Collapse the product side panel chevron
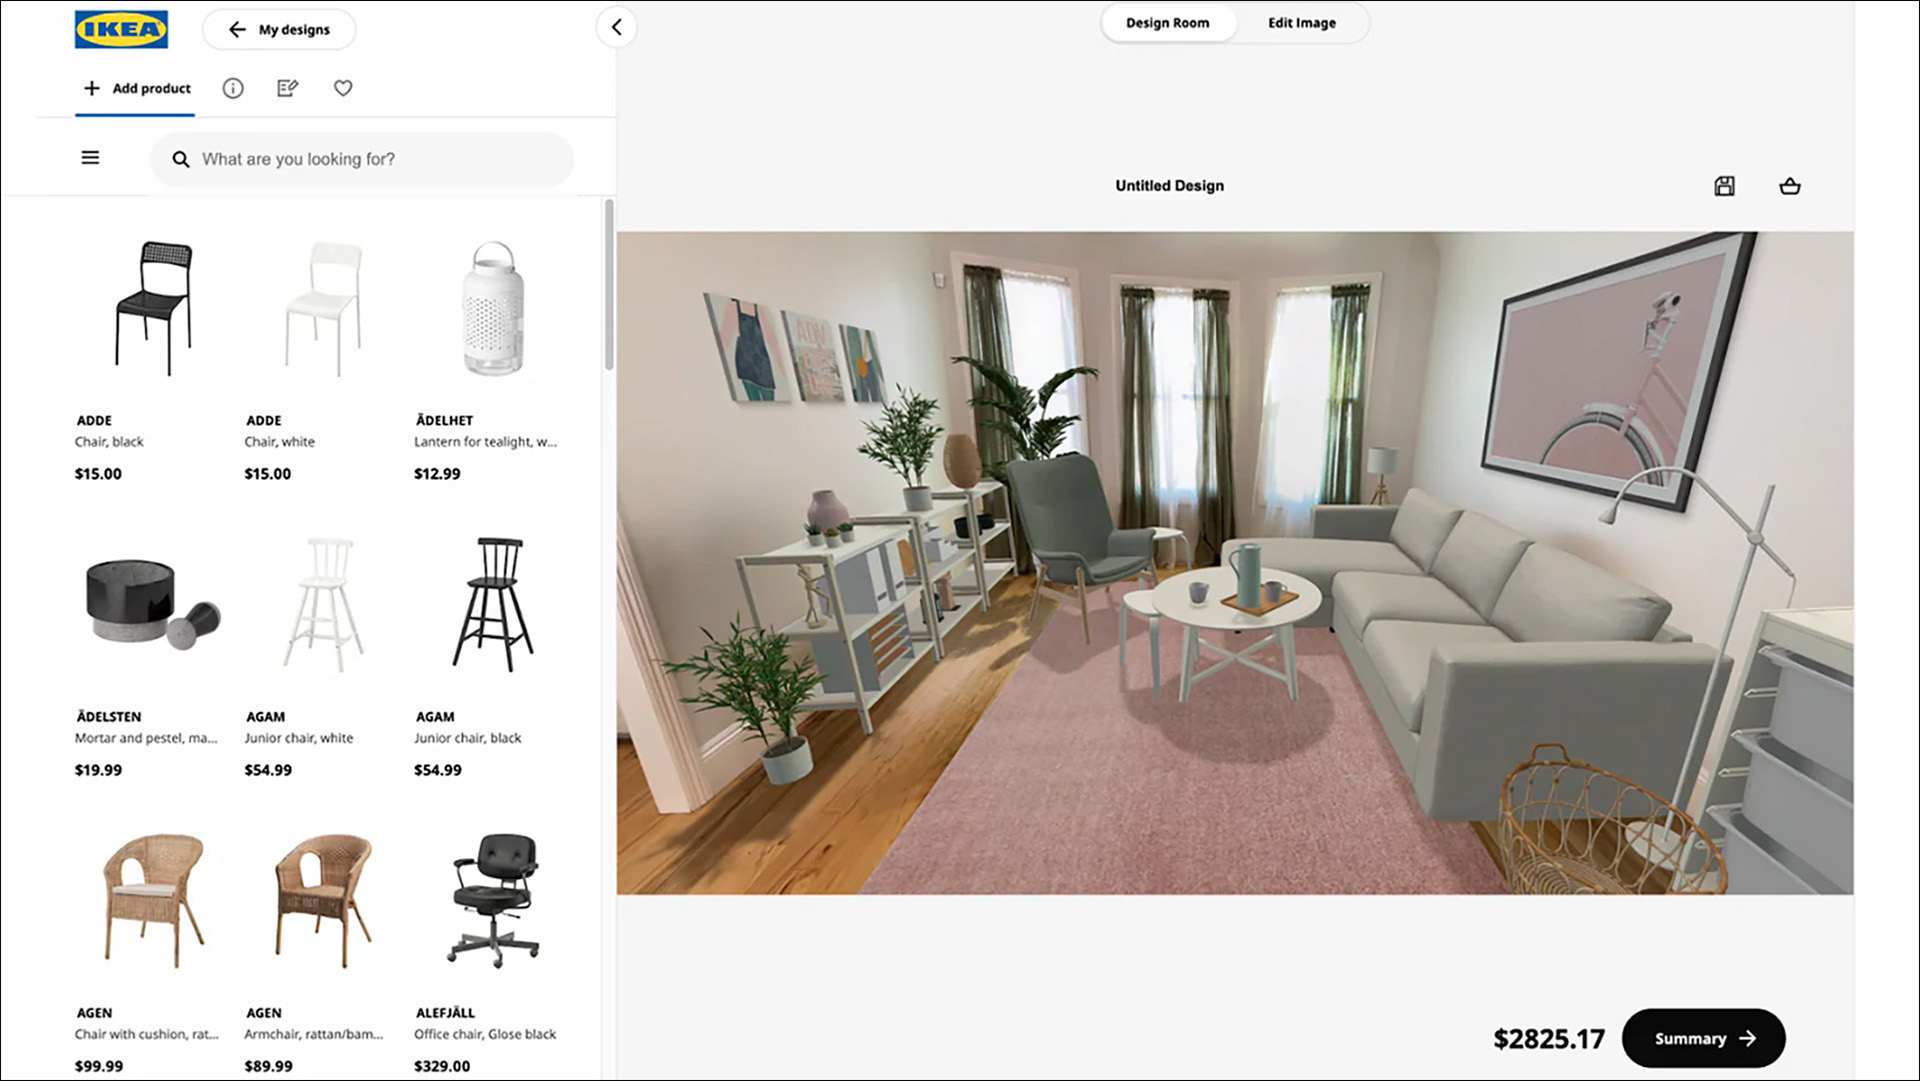1920x1081 pixels. pos(617,27)
